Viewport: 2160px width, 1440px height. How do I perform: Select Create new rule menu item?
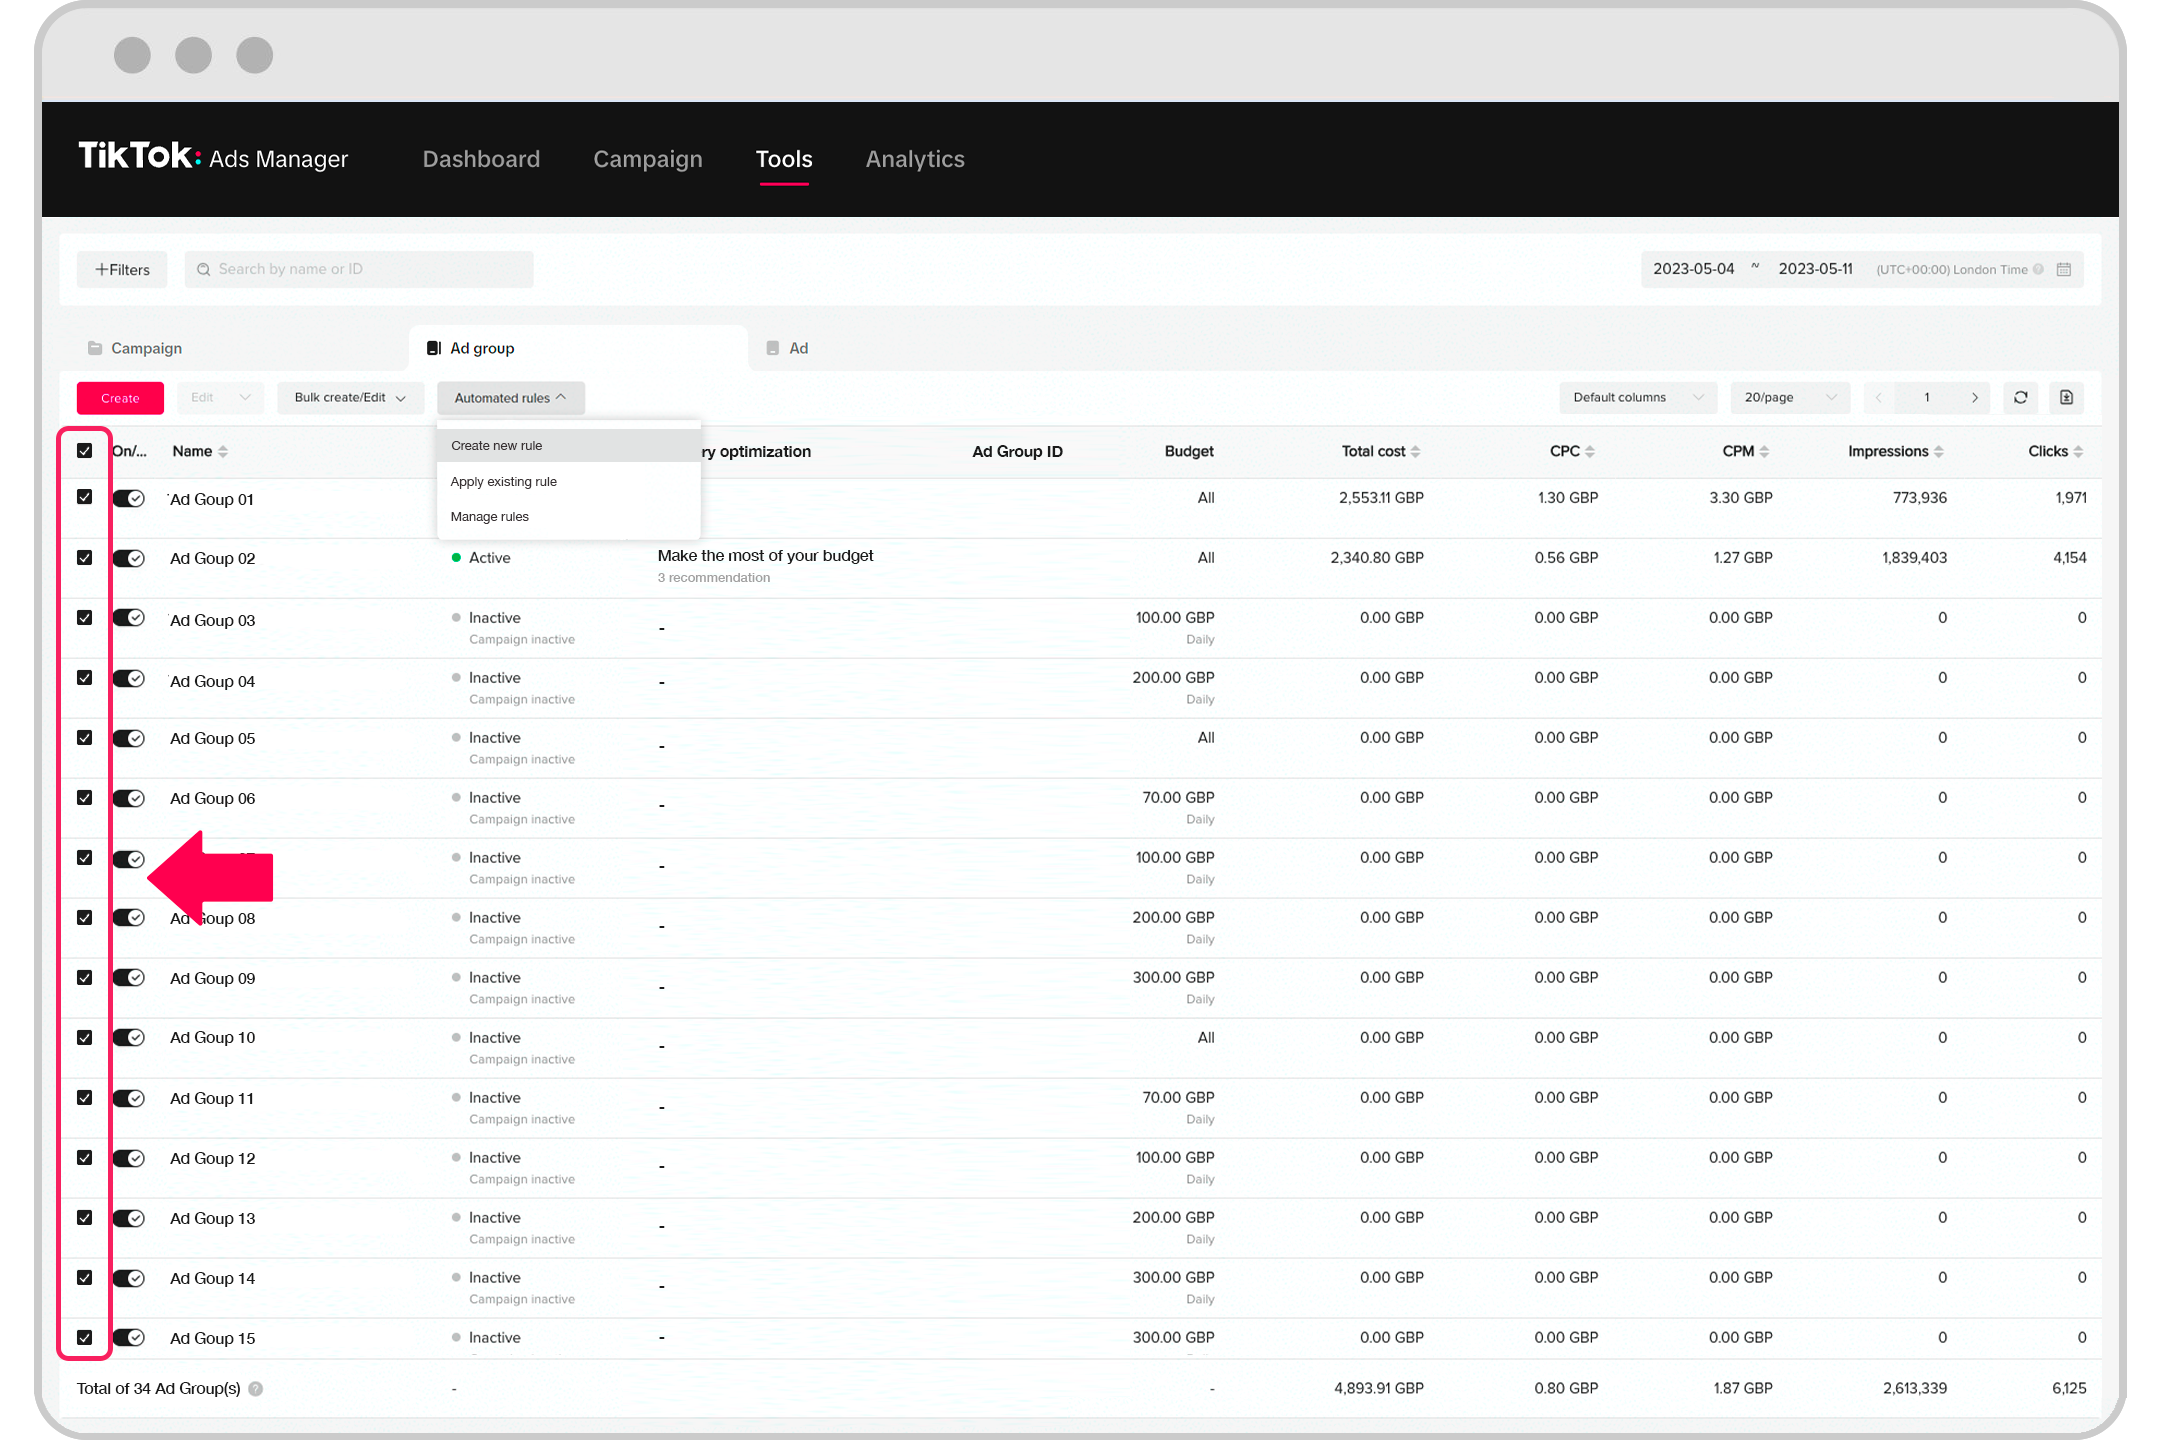497,446
